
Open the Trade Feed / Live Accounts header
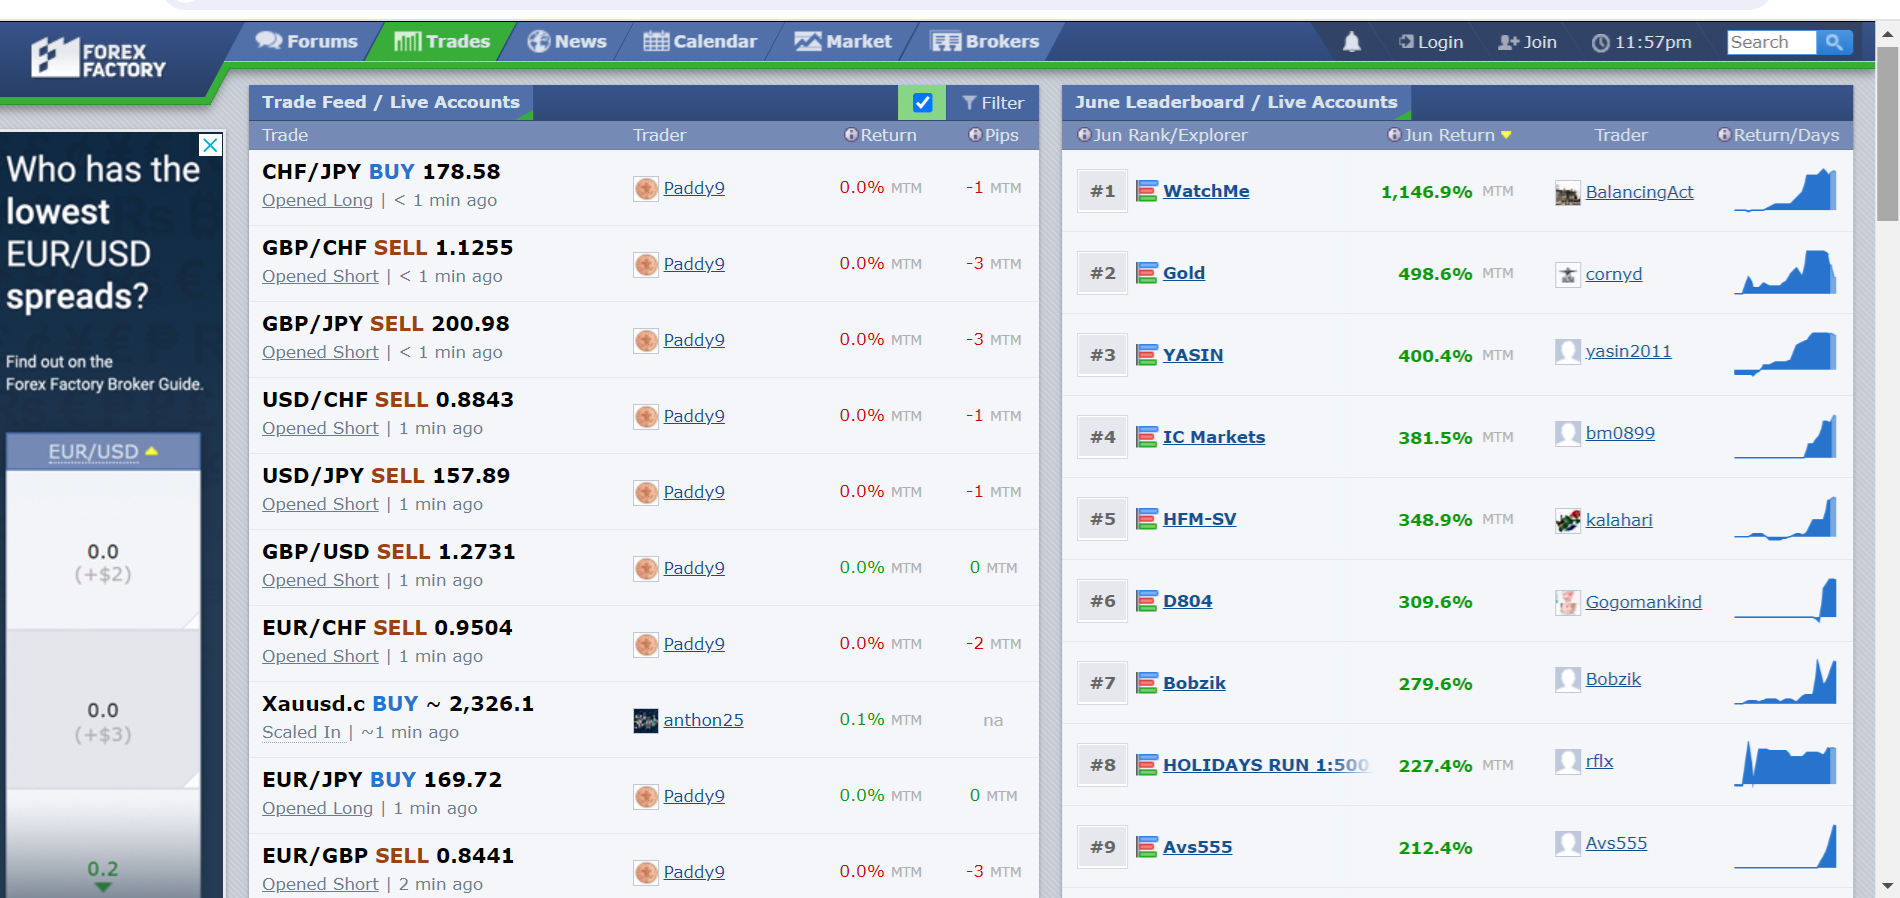tap(391, 102)
